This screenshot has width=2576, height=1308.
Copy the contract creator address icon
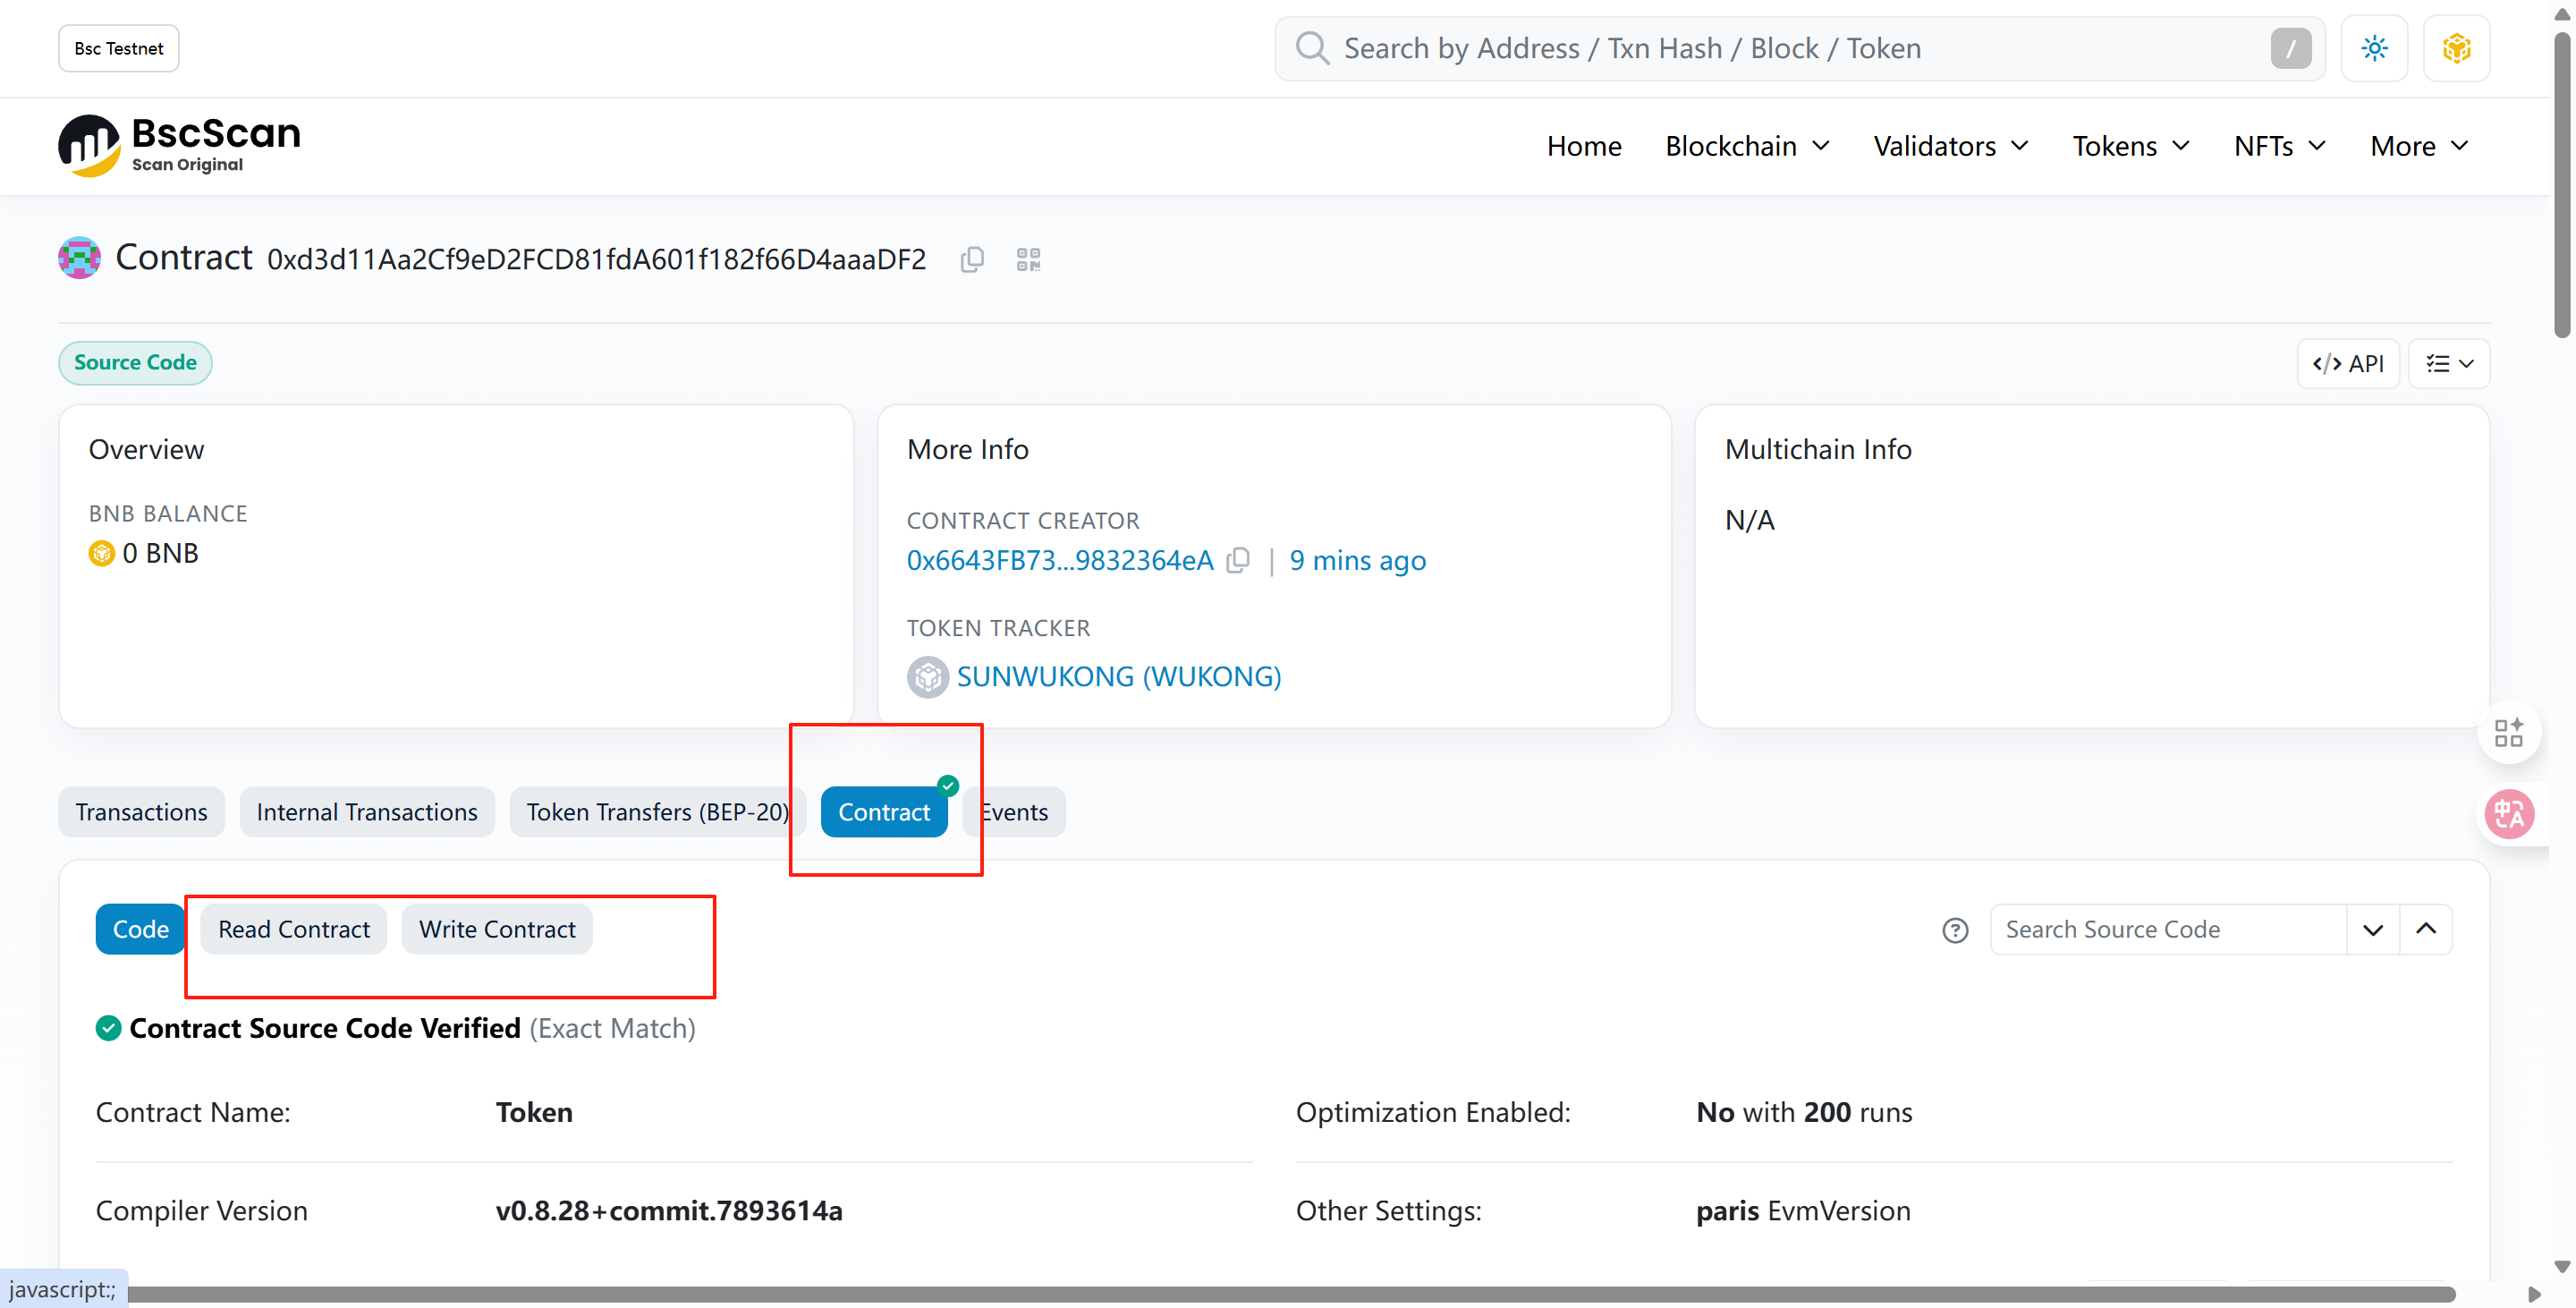(1238, 561)
